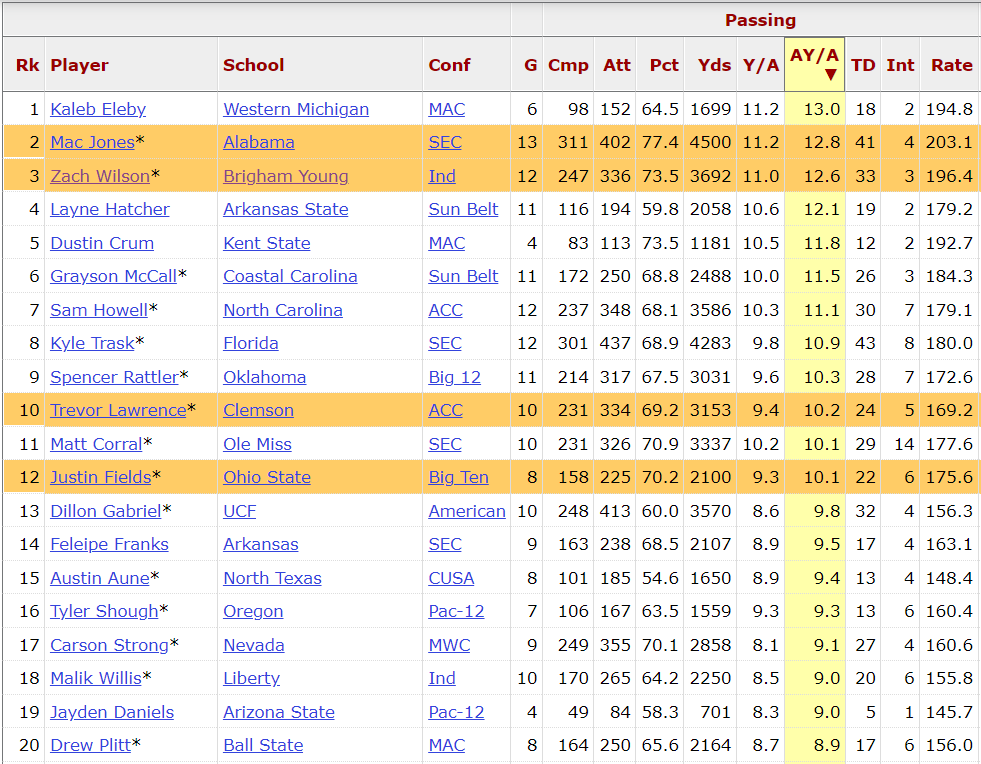Viewport: 981px width, 764px height.
Task: Click the Ball State school link
Action: (x=262, y=745)
